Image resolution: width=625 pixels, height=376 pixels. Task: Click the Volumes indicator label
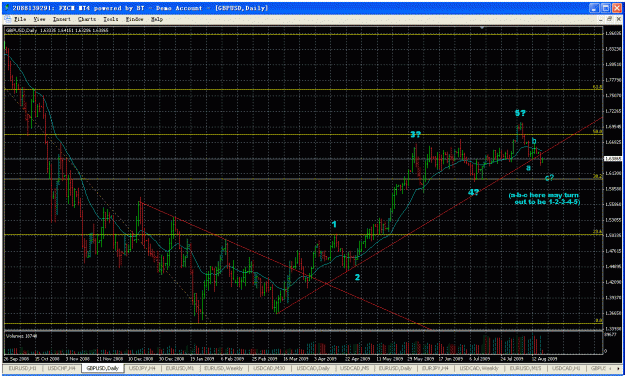[x=21, y=336]
